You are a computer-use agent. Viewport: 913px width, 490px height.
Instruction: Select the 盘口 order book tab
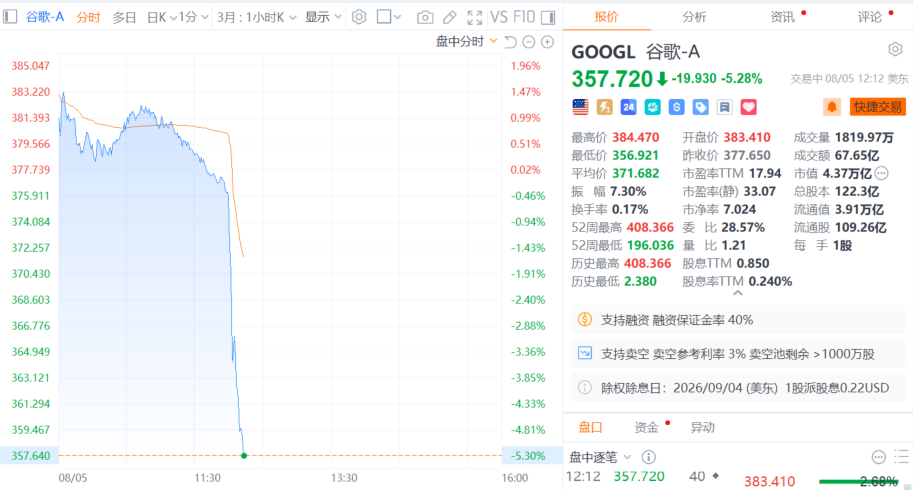click(x=590, y=428)
